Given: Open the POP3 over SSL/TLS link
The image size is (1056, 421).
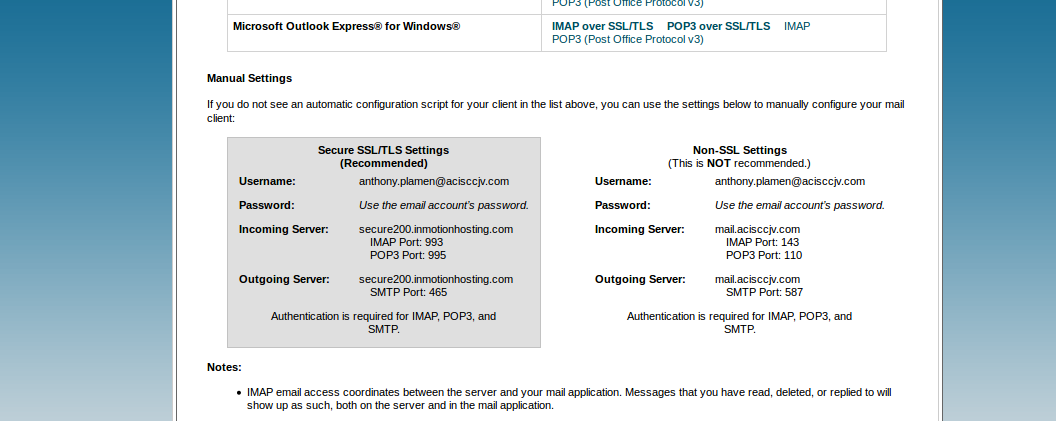Looking at the screenshot, I should coord(718,26).
